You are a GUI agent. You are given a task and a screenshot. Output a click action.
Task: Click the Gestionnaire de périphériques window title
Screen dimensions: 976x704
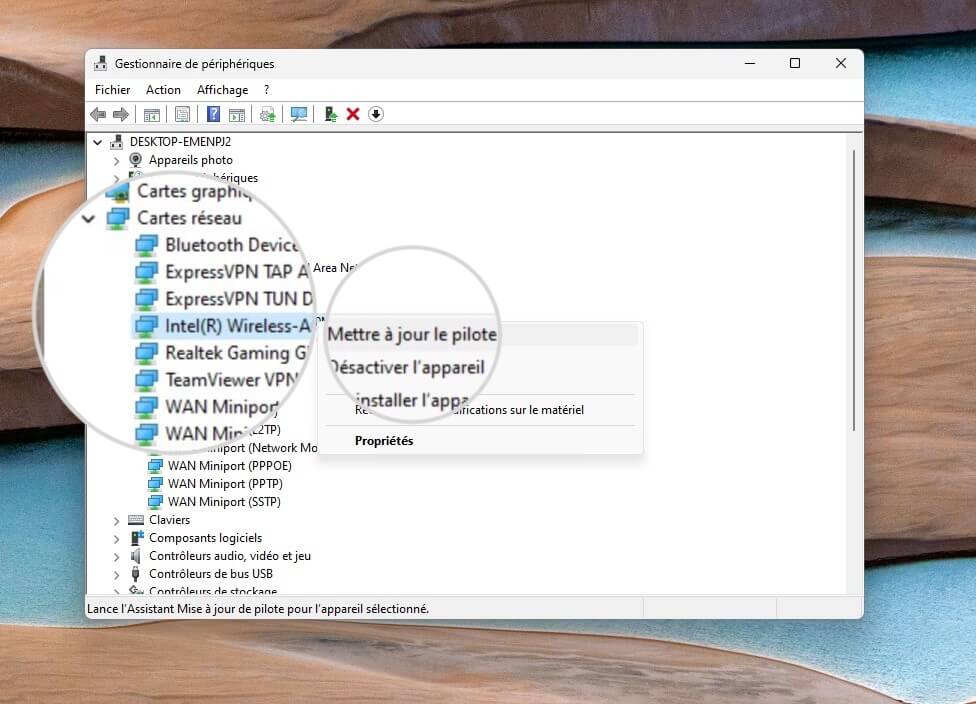pyautogui.click(x=194, y=63)
